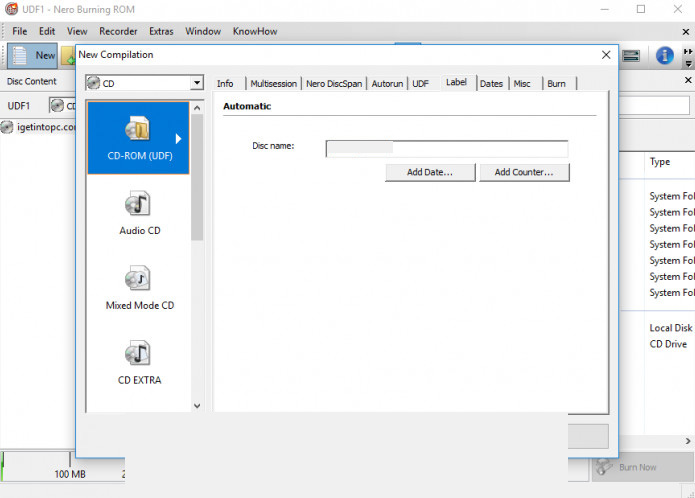Screen dimensions: 695x498
Task: Click the Disc Content panel label
Action: point(31,82)
